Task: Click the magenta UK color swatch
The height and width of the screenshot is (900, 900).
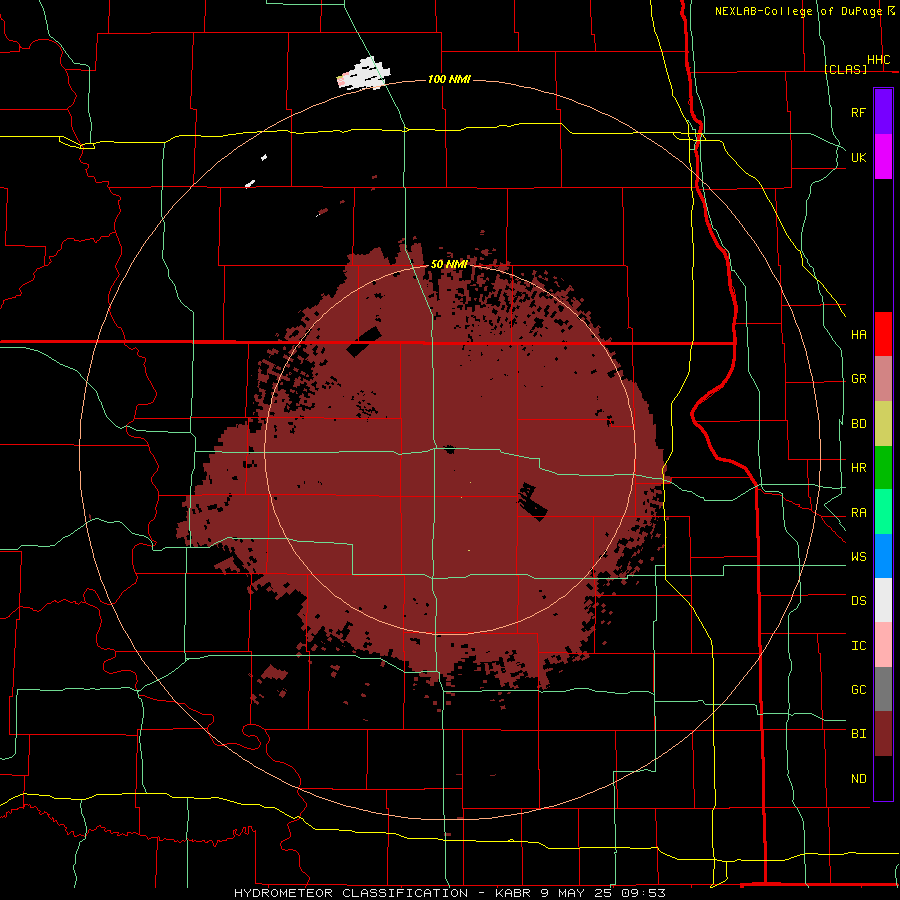Action: (x=883, y=157)
